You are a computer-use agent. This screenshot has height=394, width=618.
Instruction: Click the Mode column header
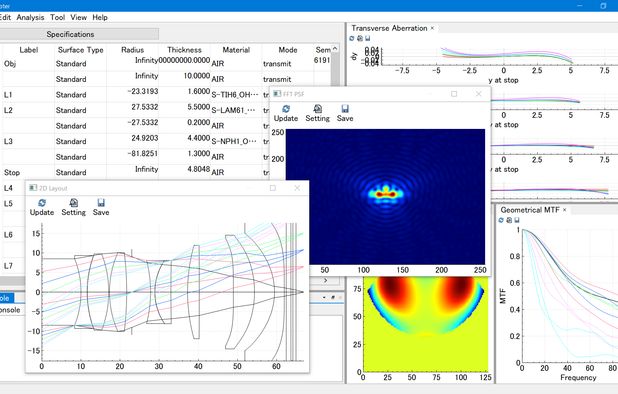[x=288, y=50]
